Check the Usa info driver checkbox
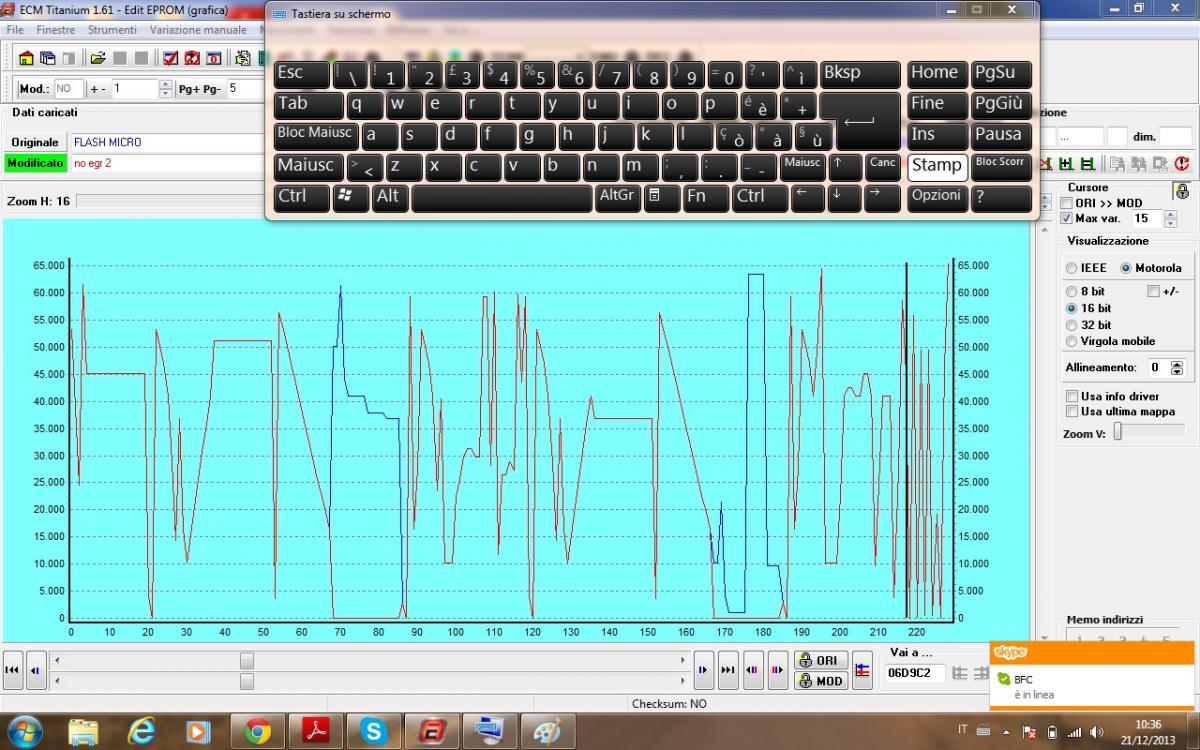This screenshot has height=750, width=1200. click(x=1072, y=396)
